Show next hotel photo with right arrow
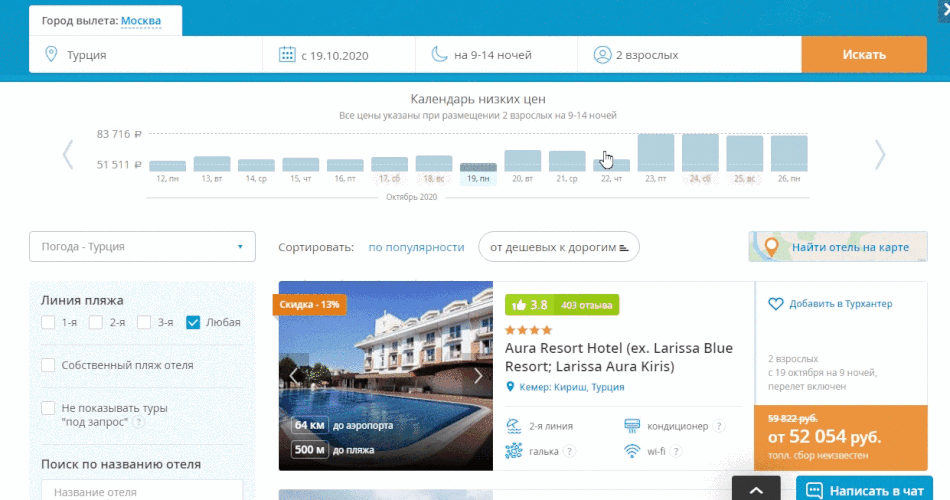950x500 pixels. [x=478, y=376]
